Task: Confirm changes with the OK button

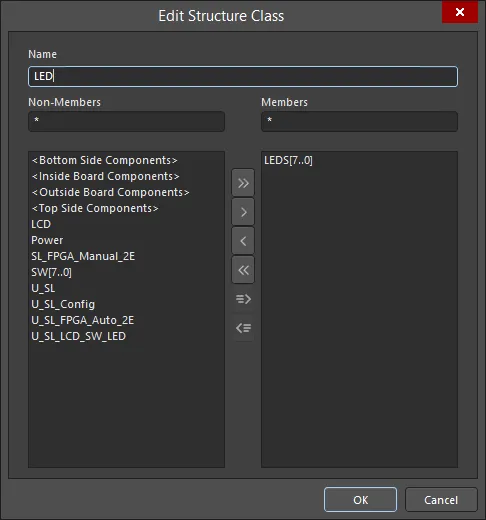Action: (x=360, y=500)
